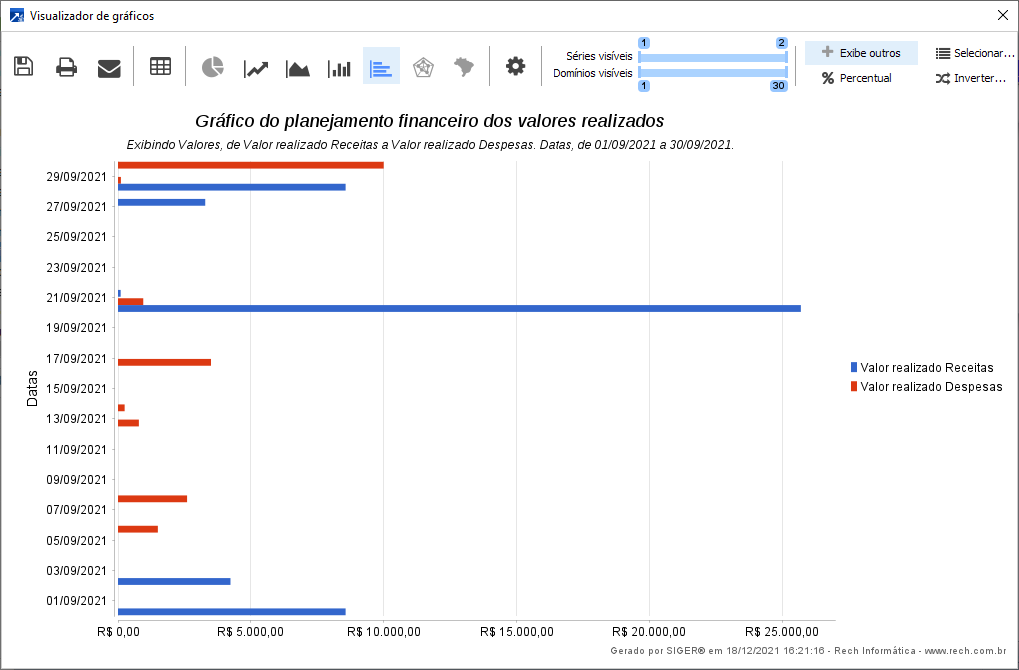Click the large blue bar near 21/09/2021
Image resolution: width=1019 pixels, height=670 pixels.
pos(459,309)
